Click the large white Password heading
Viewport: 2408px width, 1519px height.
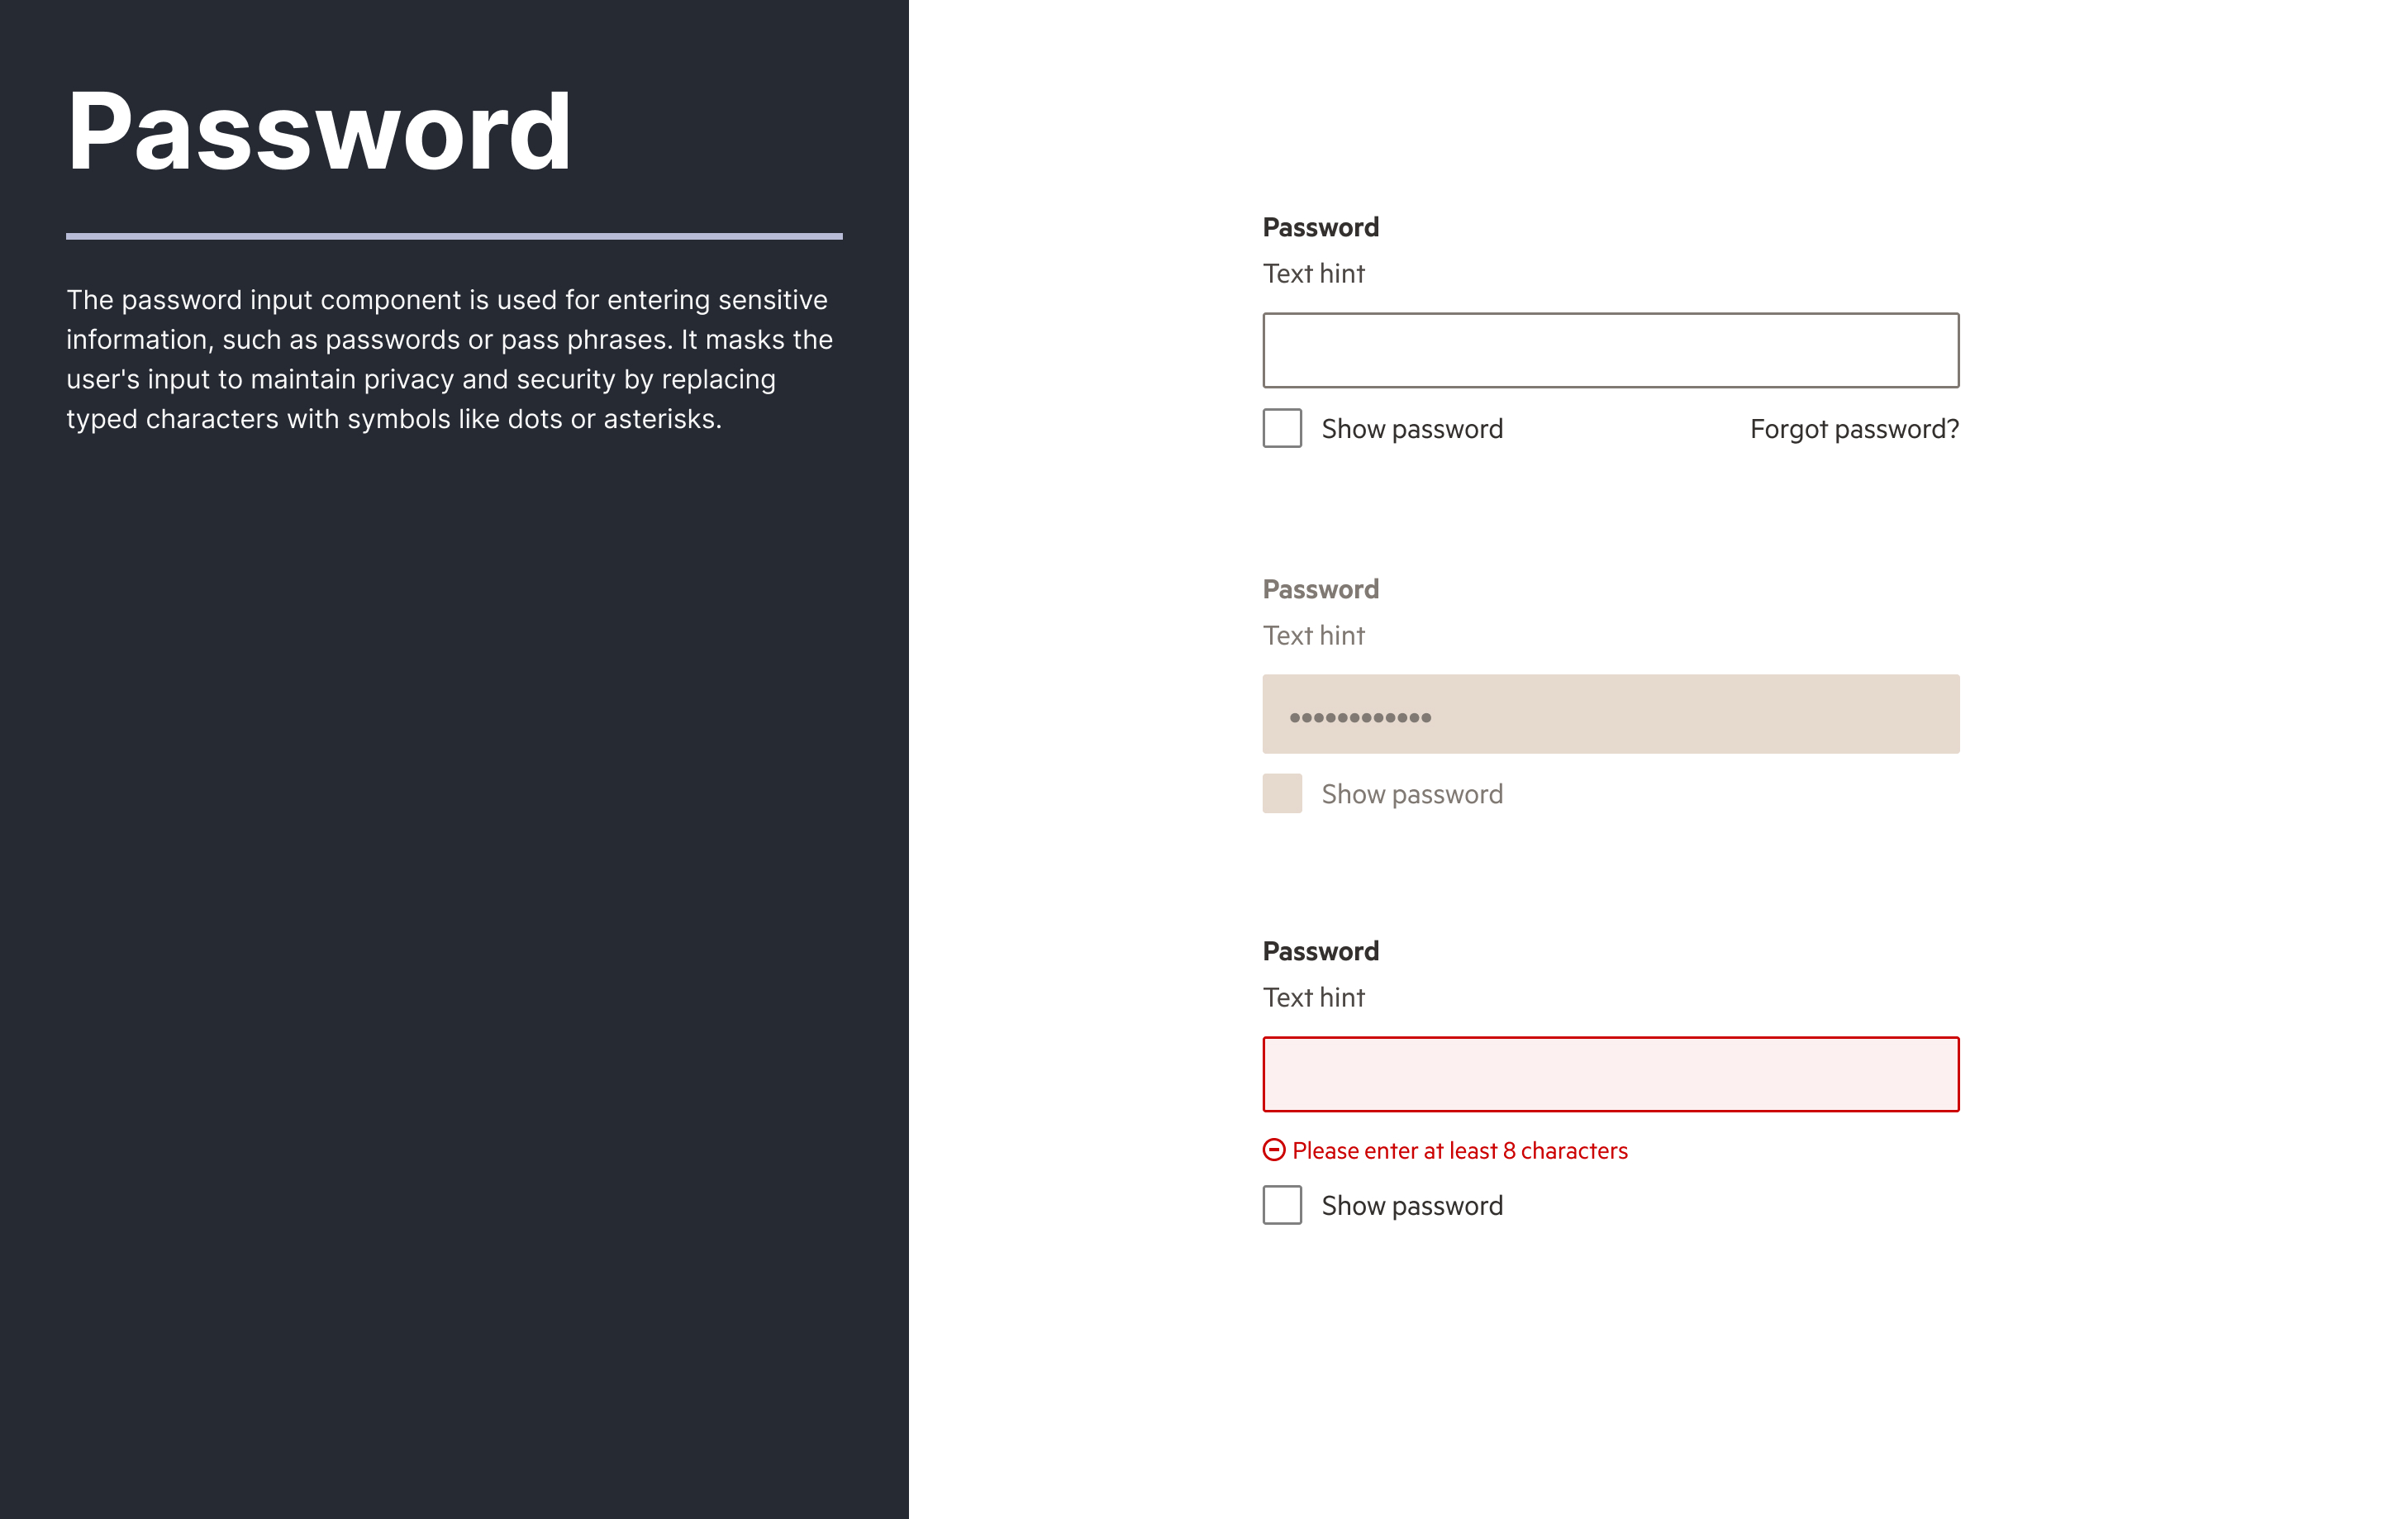coord(319,132)
